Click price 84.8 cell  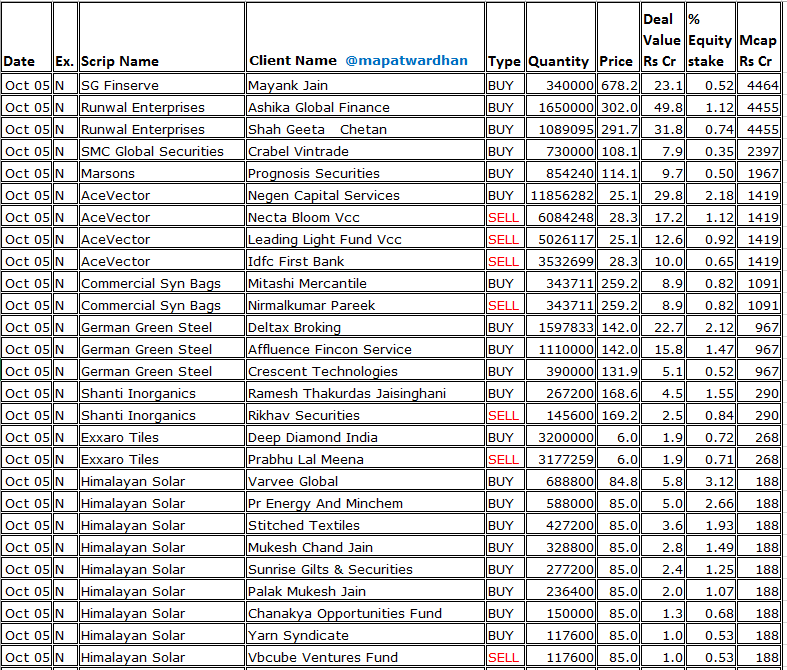618,482
